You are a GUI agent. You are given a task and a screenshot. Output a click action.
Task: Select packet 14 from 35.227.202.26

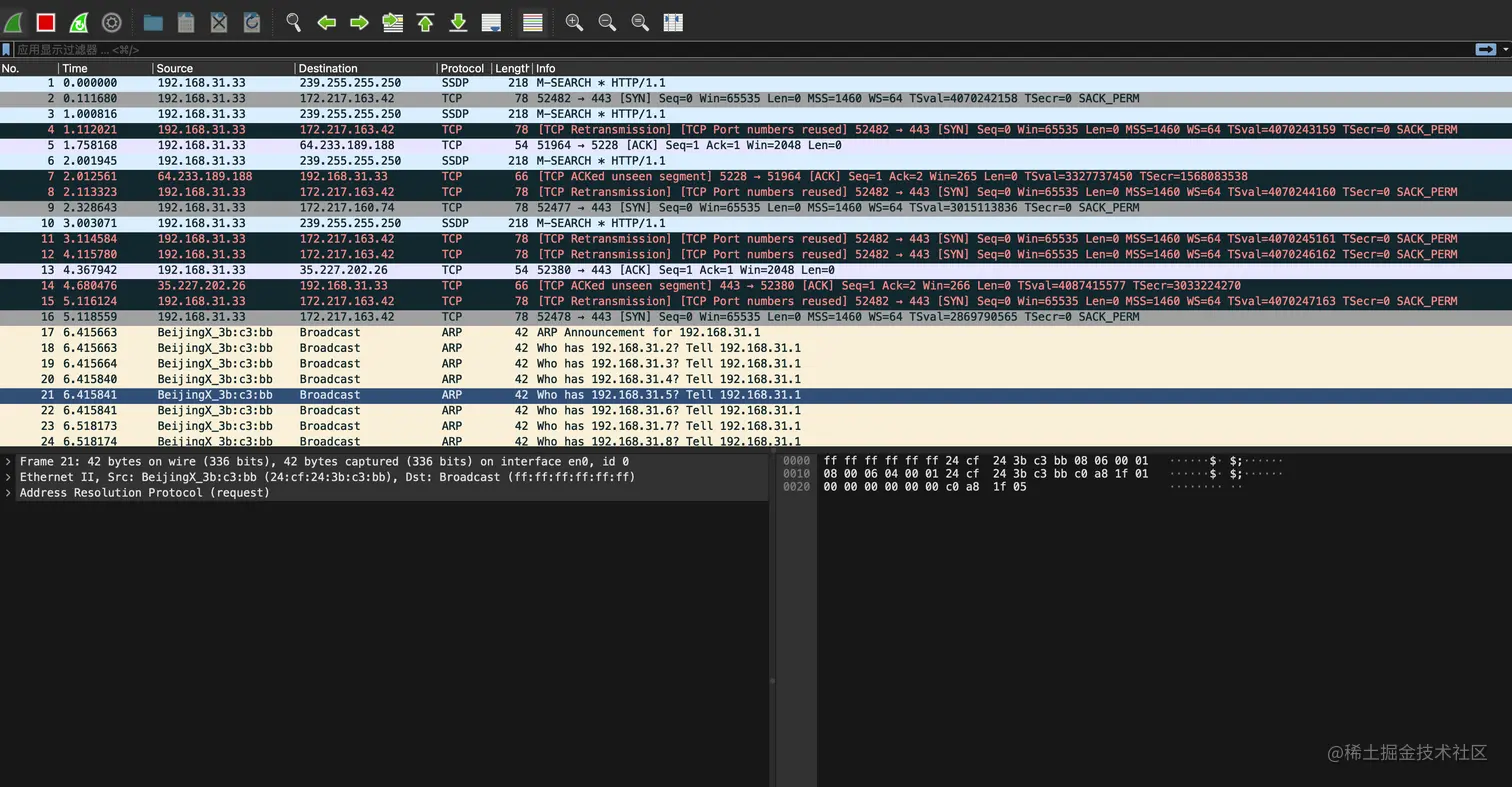pyautogui.click(x=756, y=286)
